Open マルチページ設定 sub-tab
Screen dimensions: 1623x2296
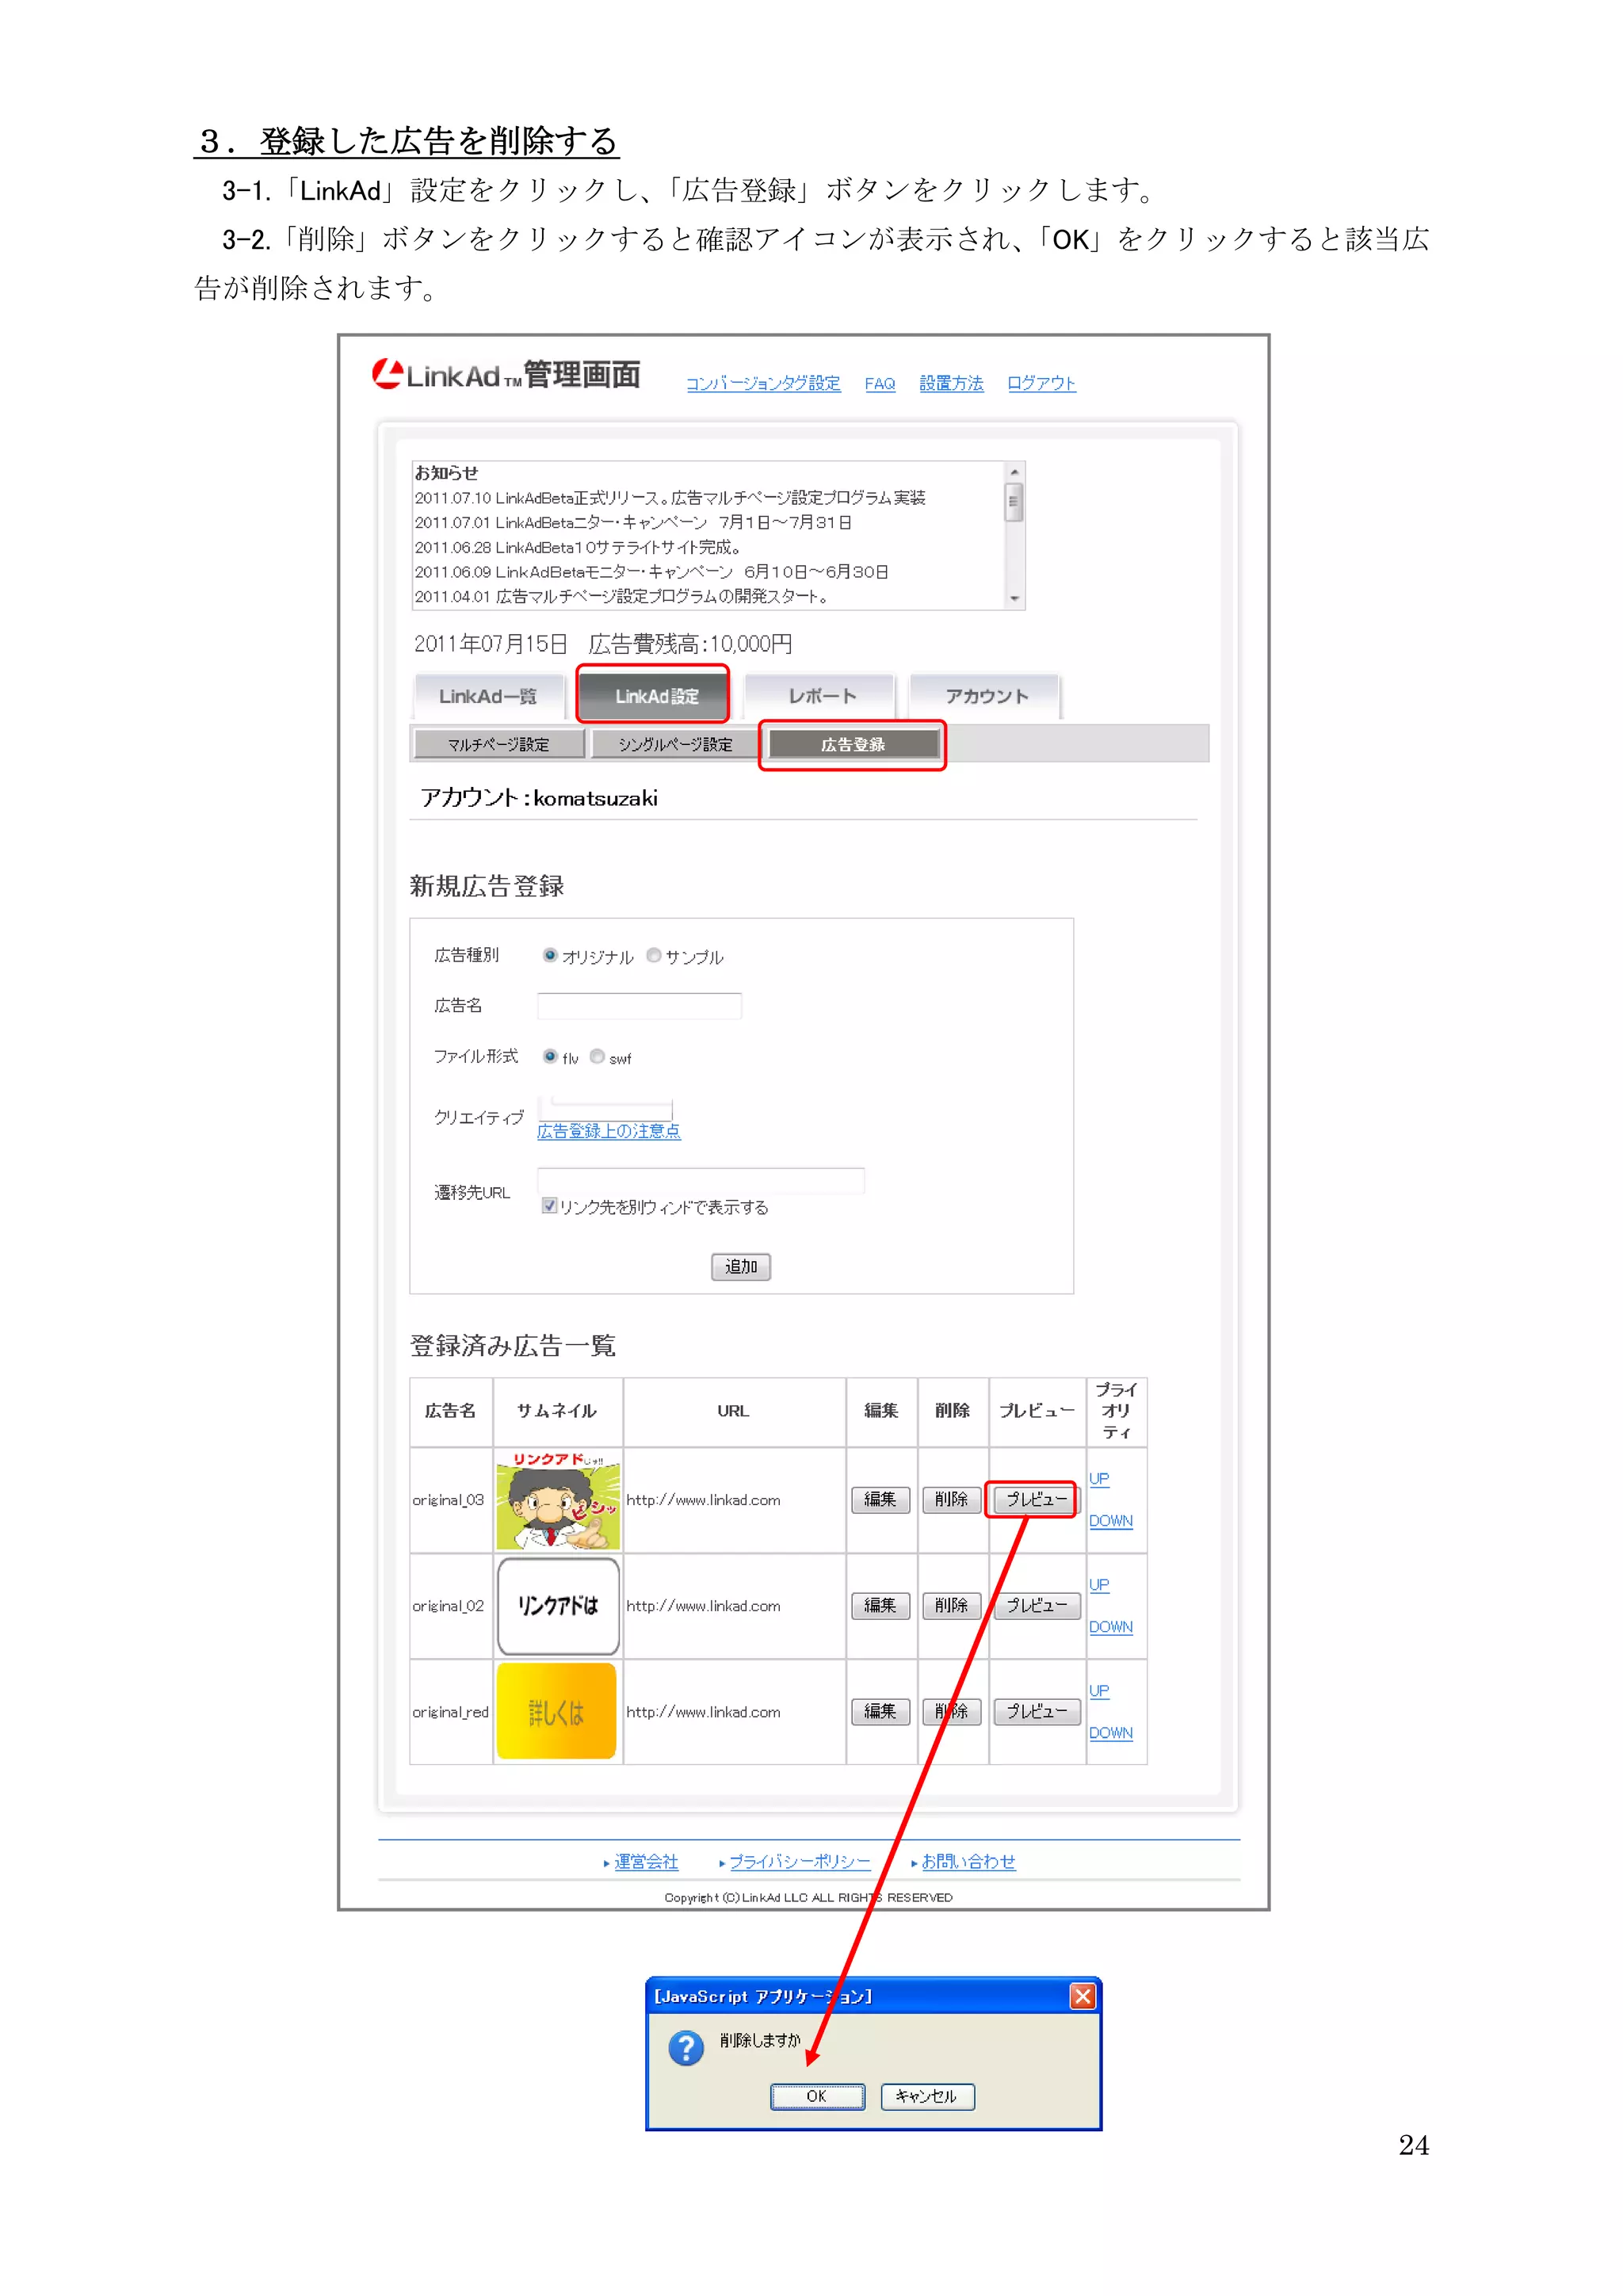tap(498, 744)
